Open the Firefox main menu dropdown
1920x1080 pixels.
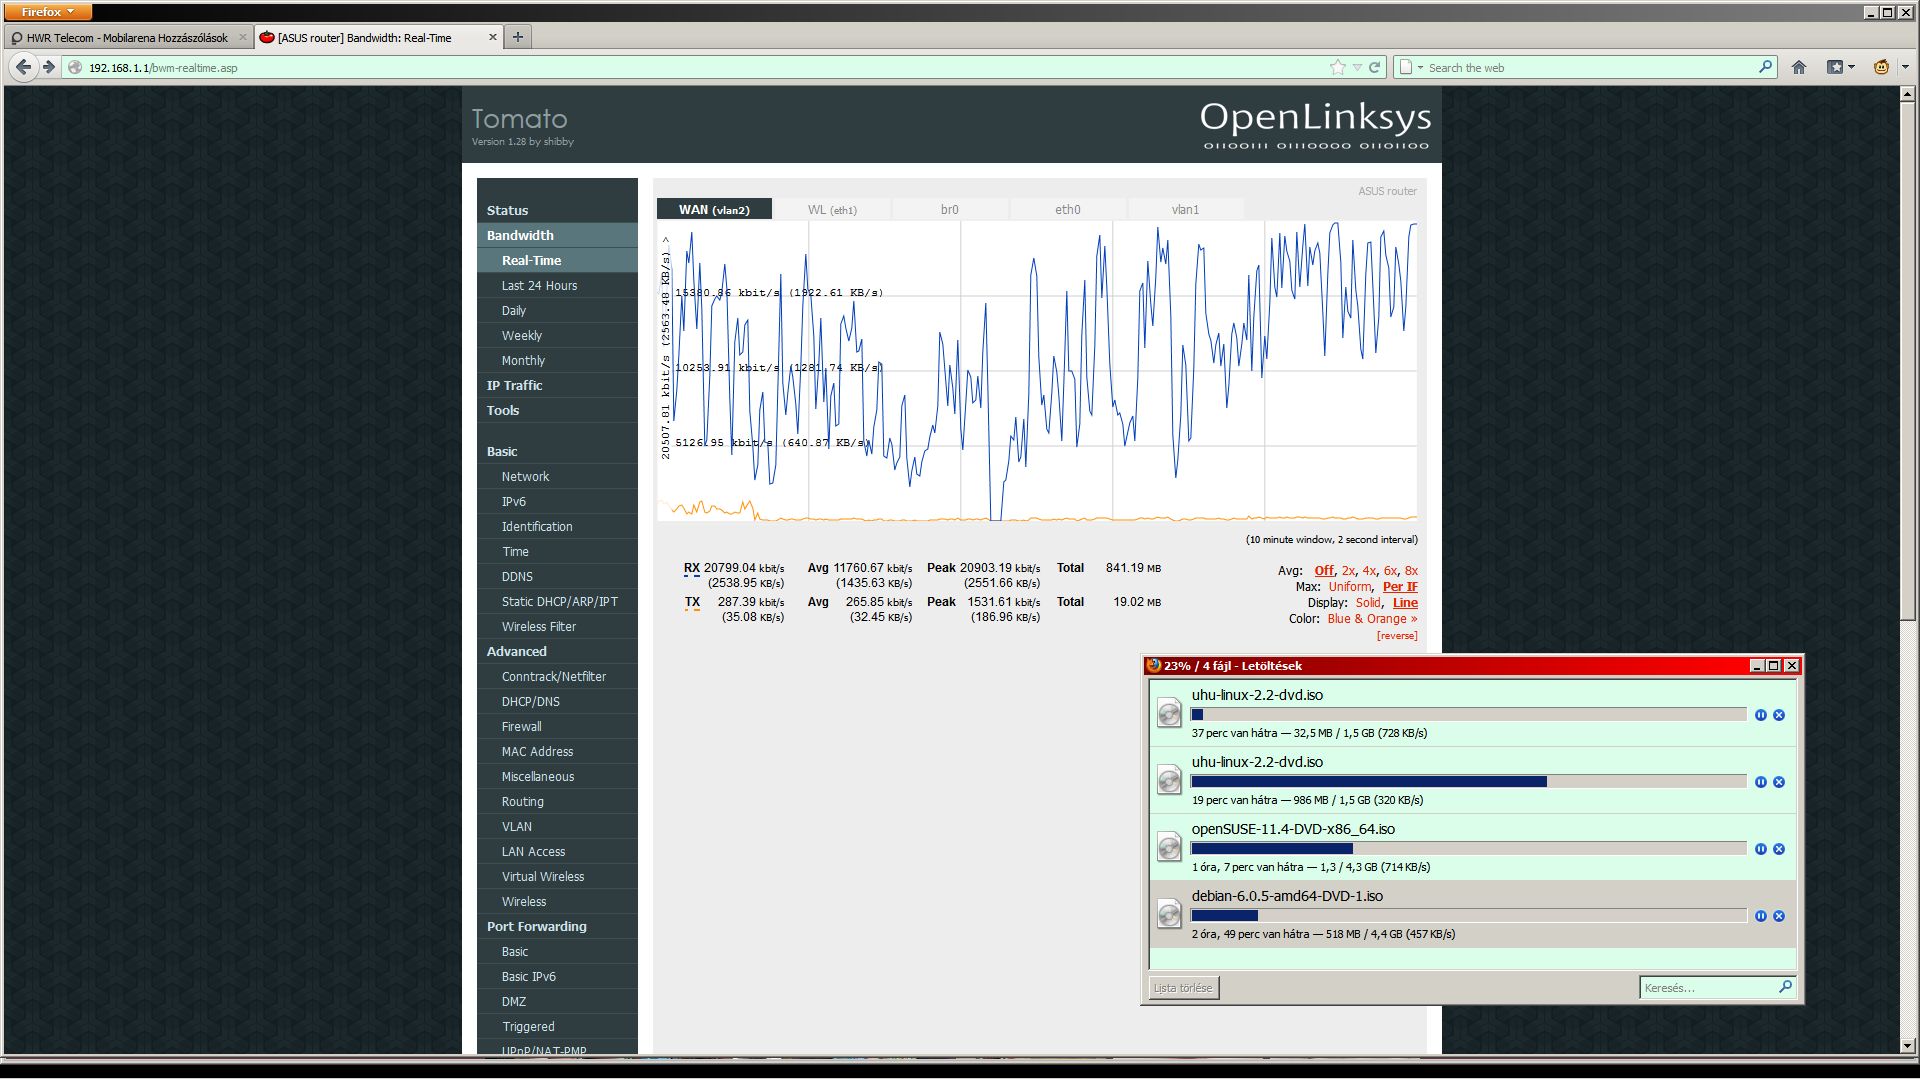coord(48,12)
